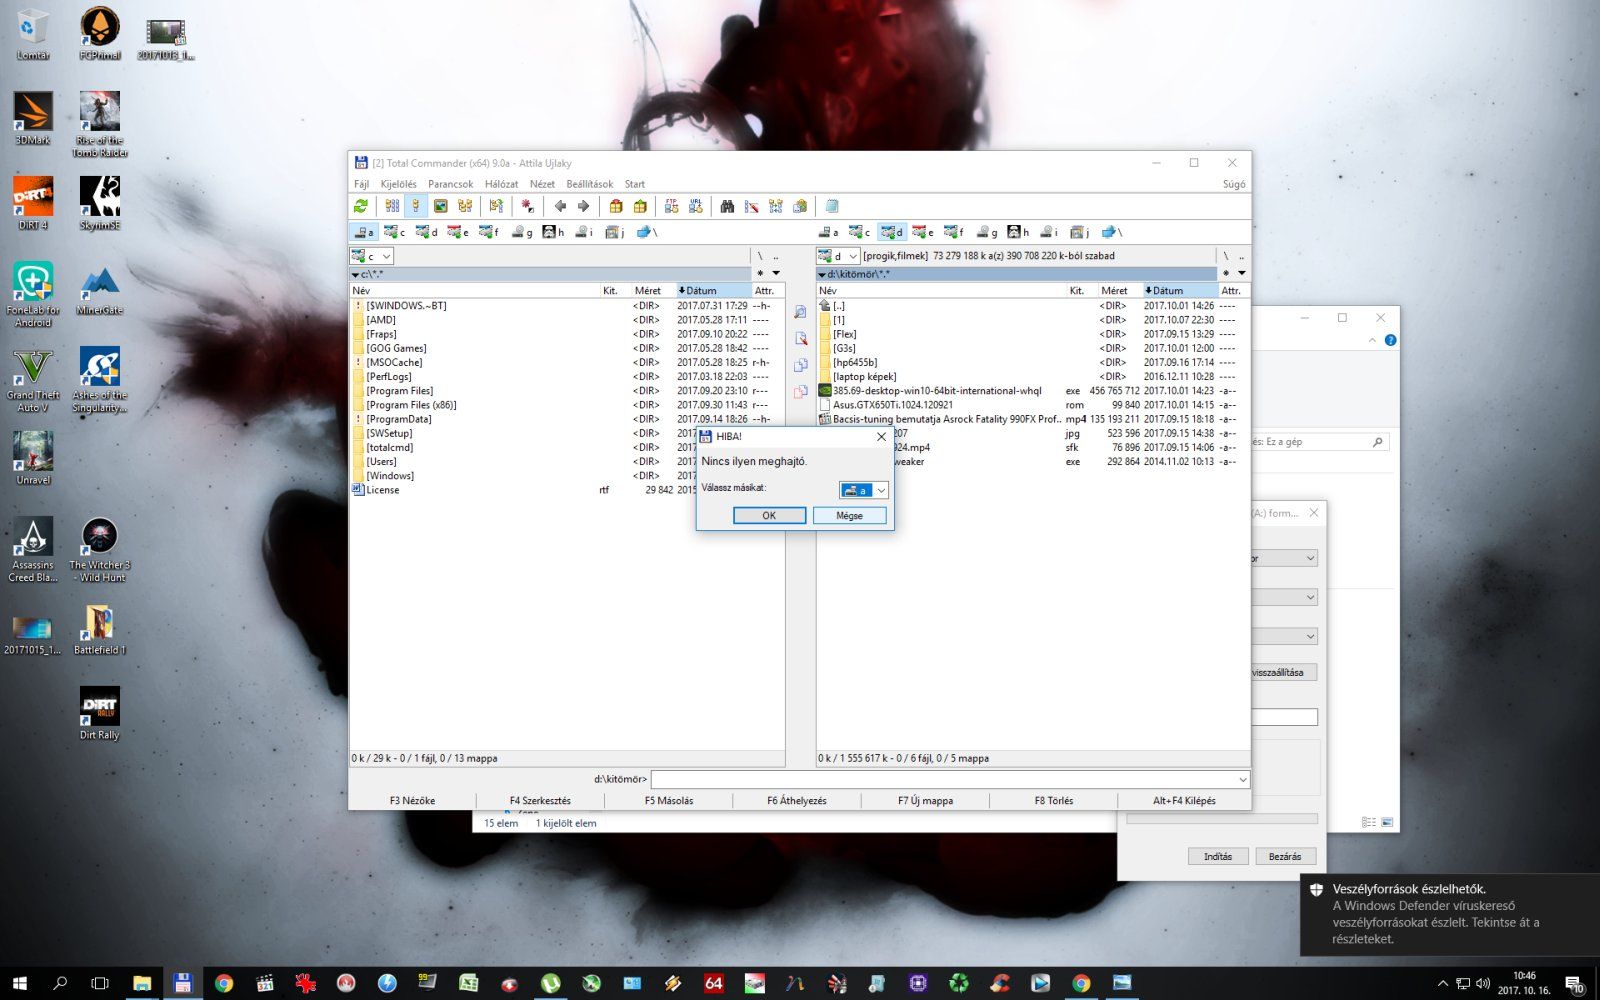Click the Pack files gift-box icon
Image resolution: width=1600 pixels, height=1000 pixels.
coord(616,206)
